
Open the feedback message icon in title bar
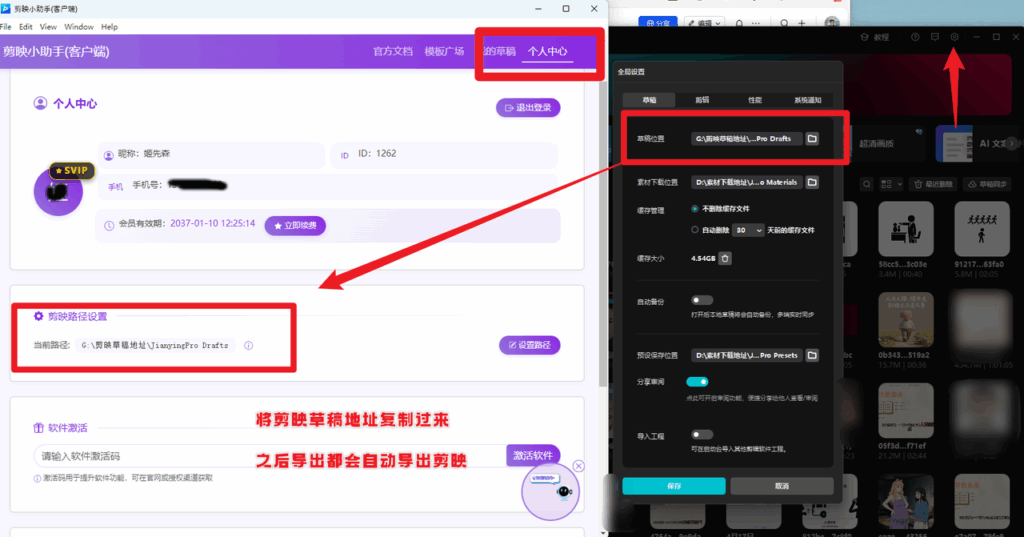[x=934, y=37]
